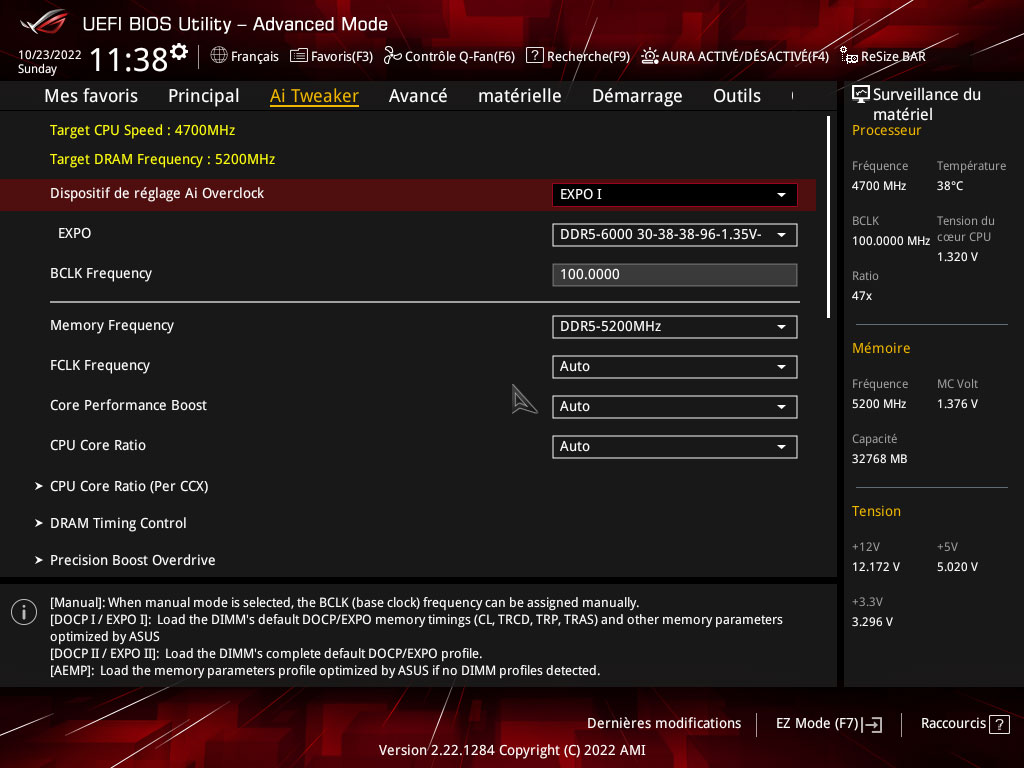
Task: Click the info icon in help panel
Action: (x=24, y=612)
